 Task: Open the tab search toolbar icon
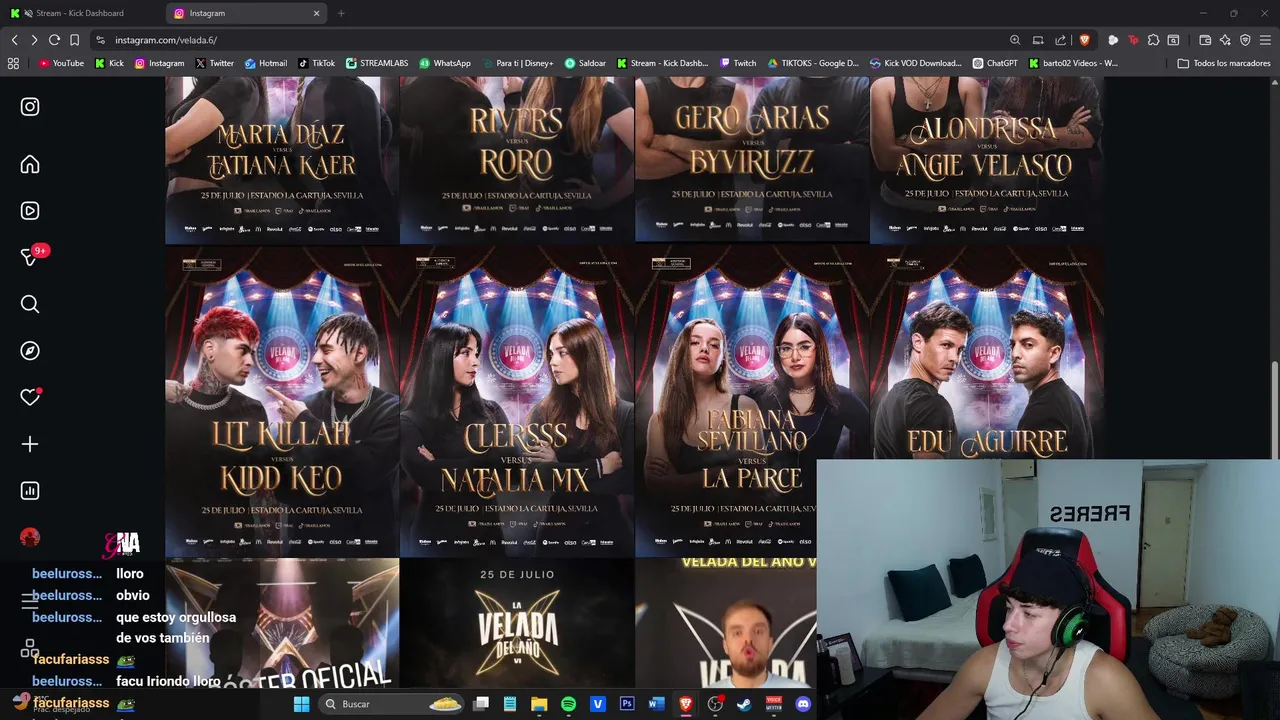tap(1173, 40)
